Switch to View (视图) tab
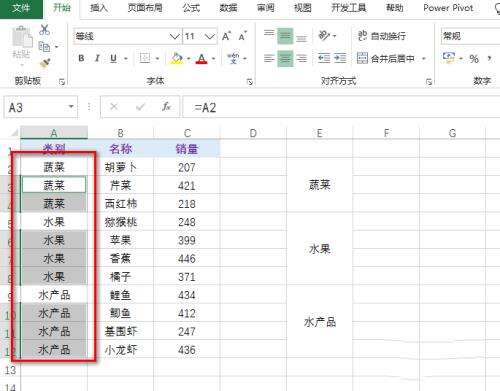 click(x=302, y=8)
